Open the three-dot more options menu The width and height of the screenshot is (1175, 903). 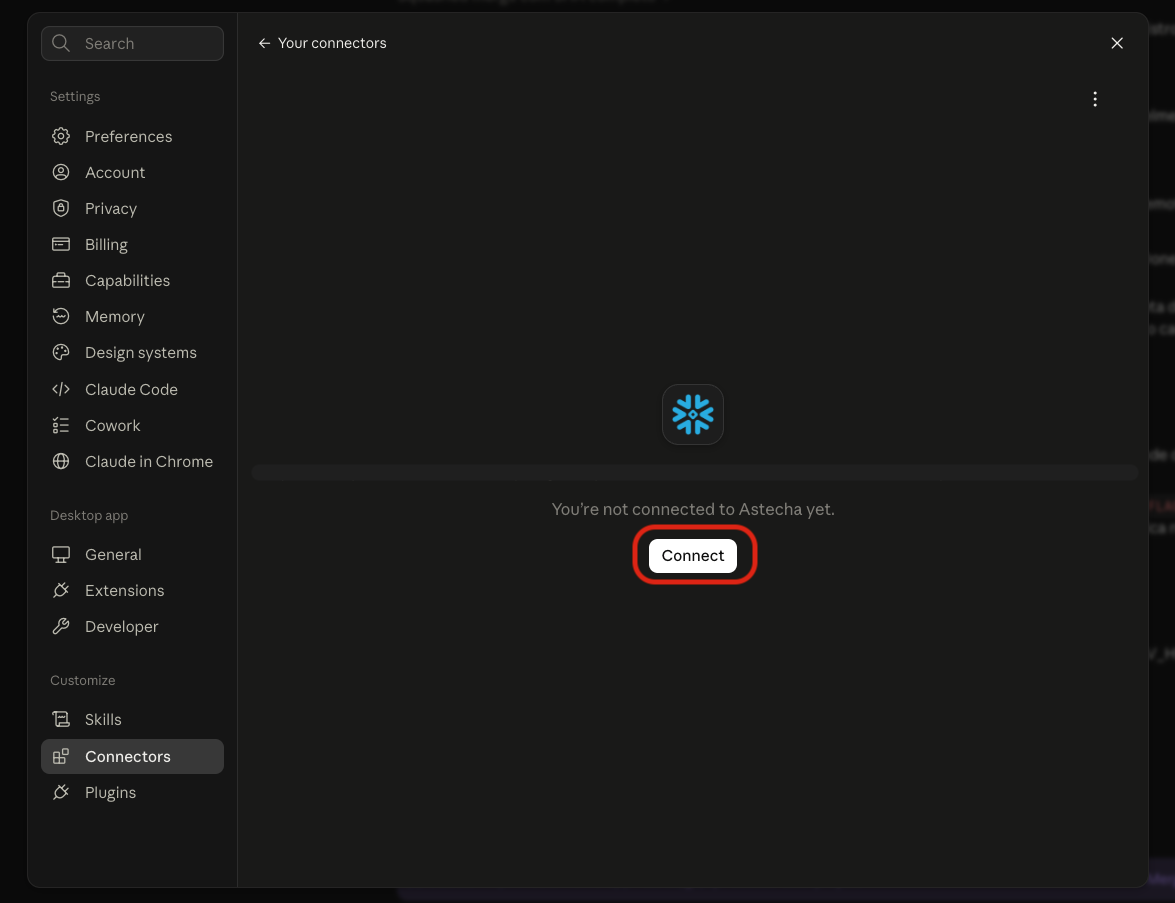pos(1095,100)
